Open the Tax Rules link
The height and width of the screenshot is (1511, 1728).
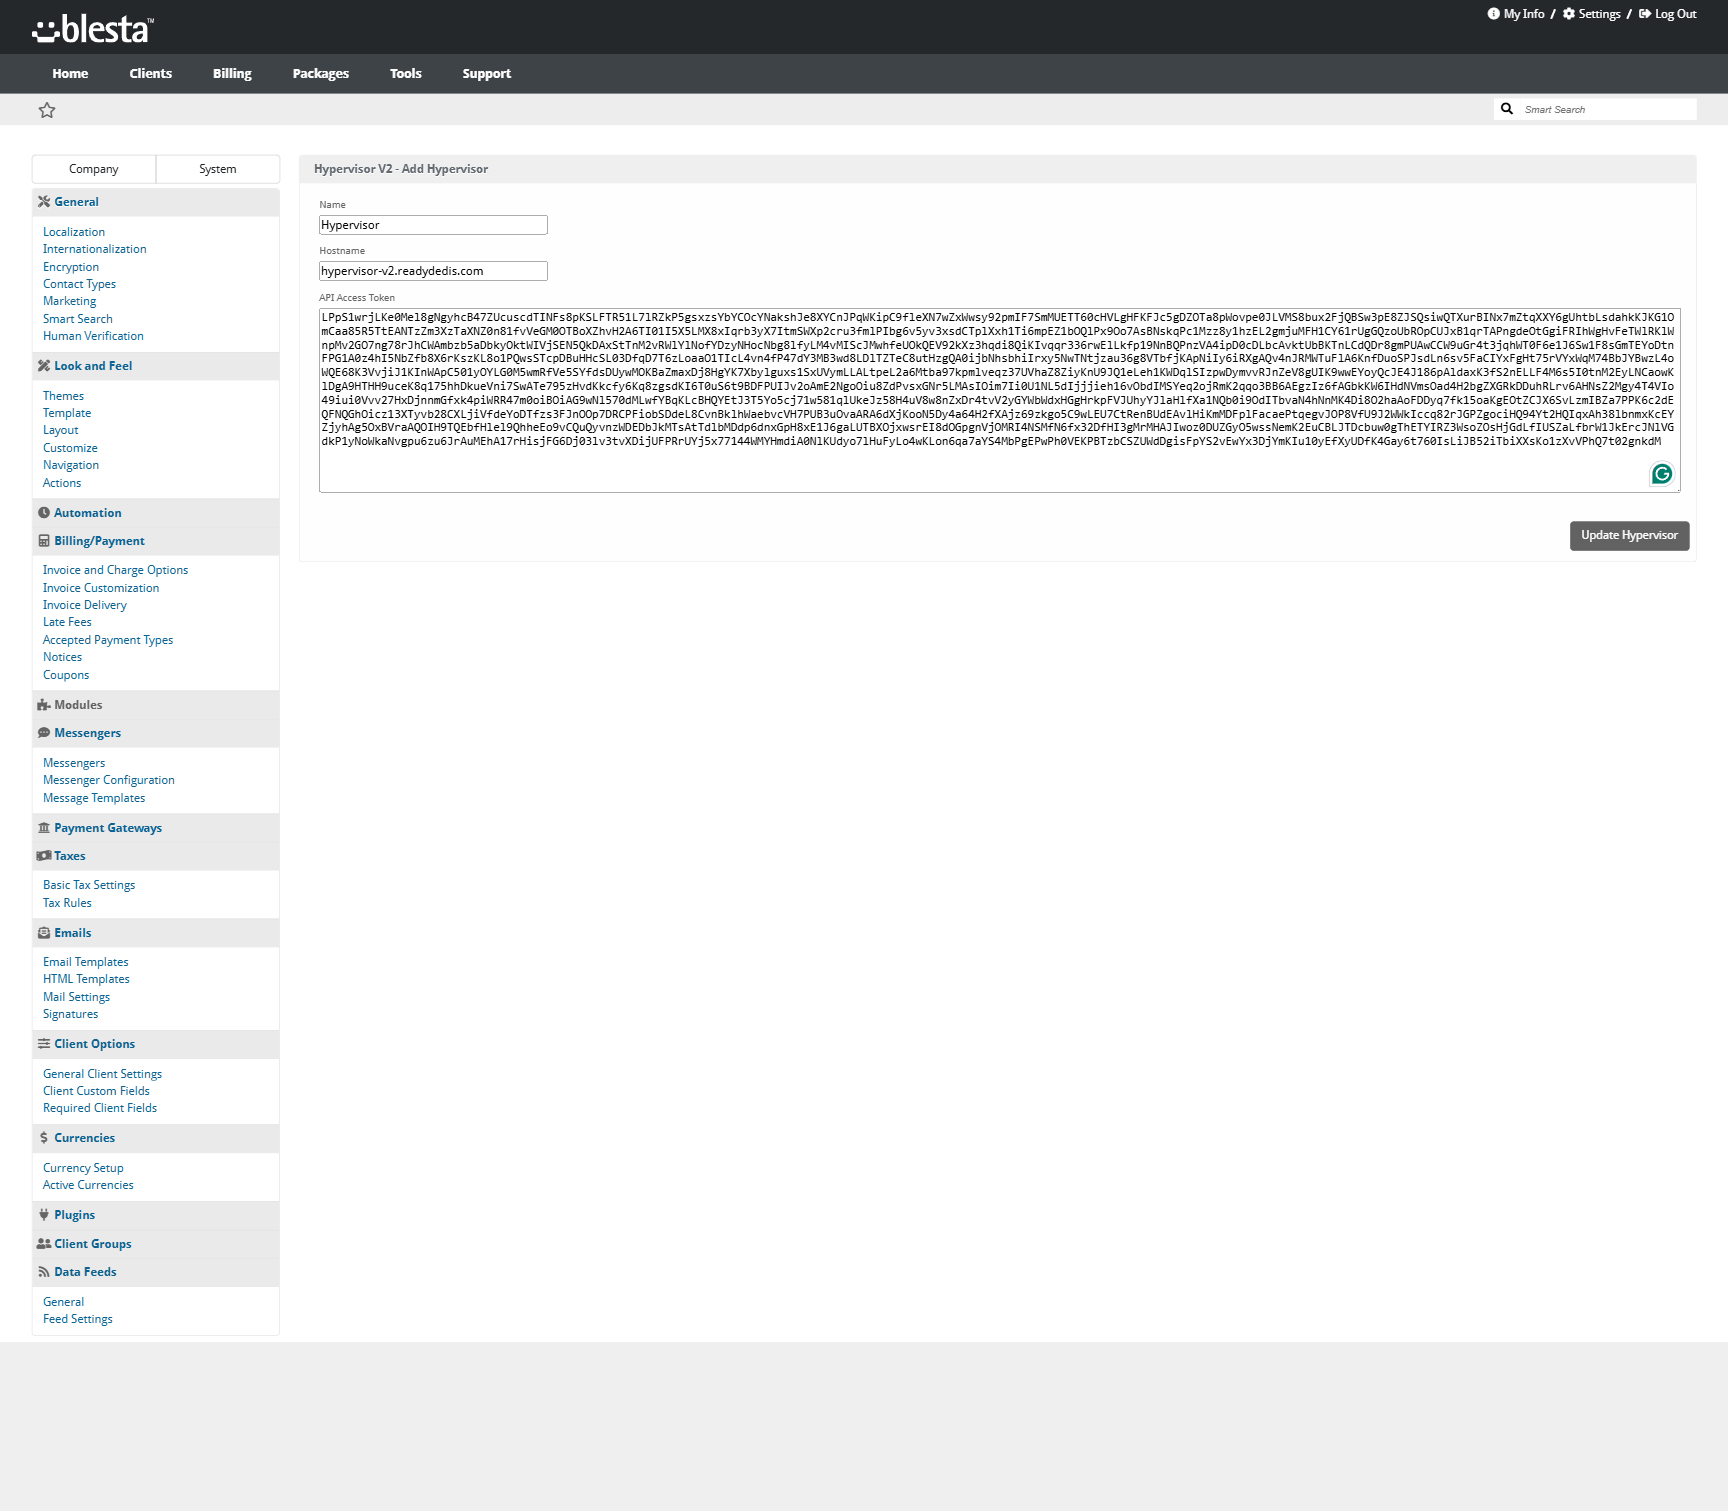pos(67,903)
